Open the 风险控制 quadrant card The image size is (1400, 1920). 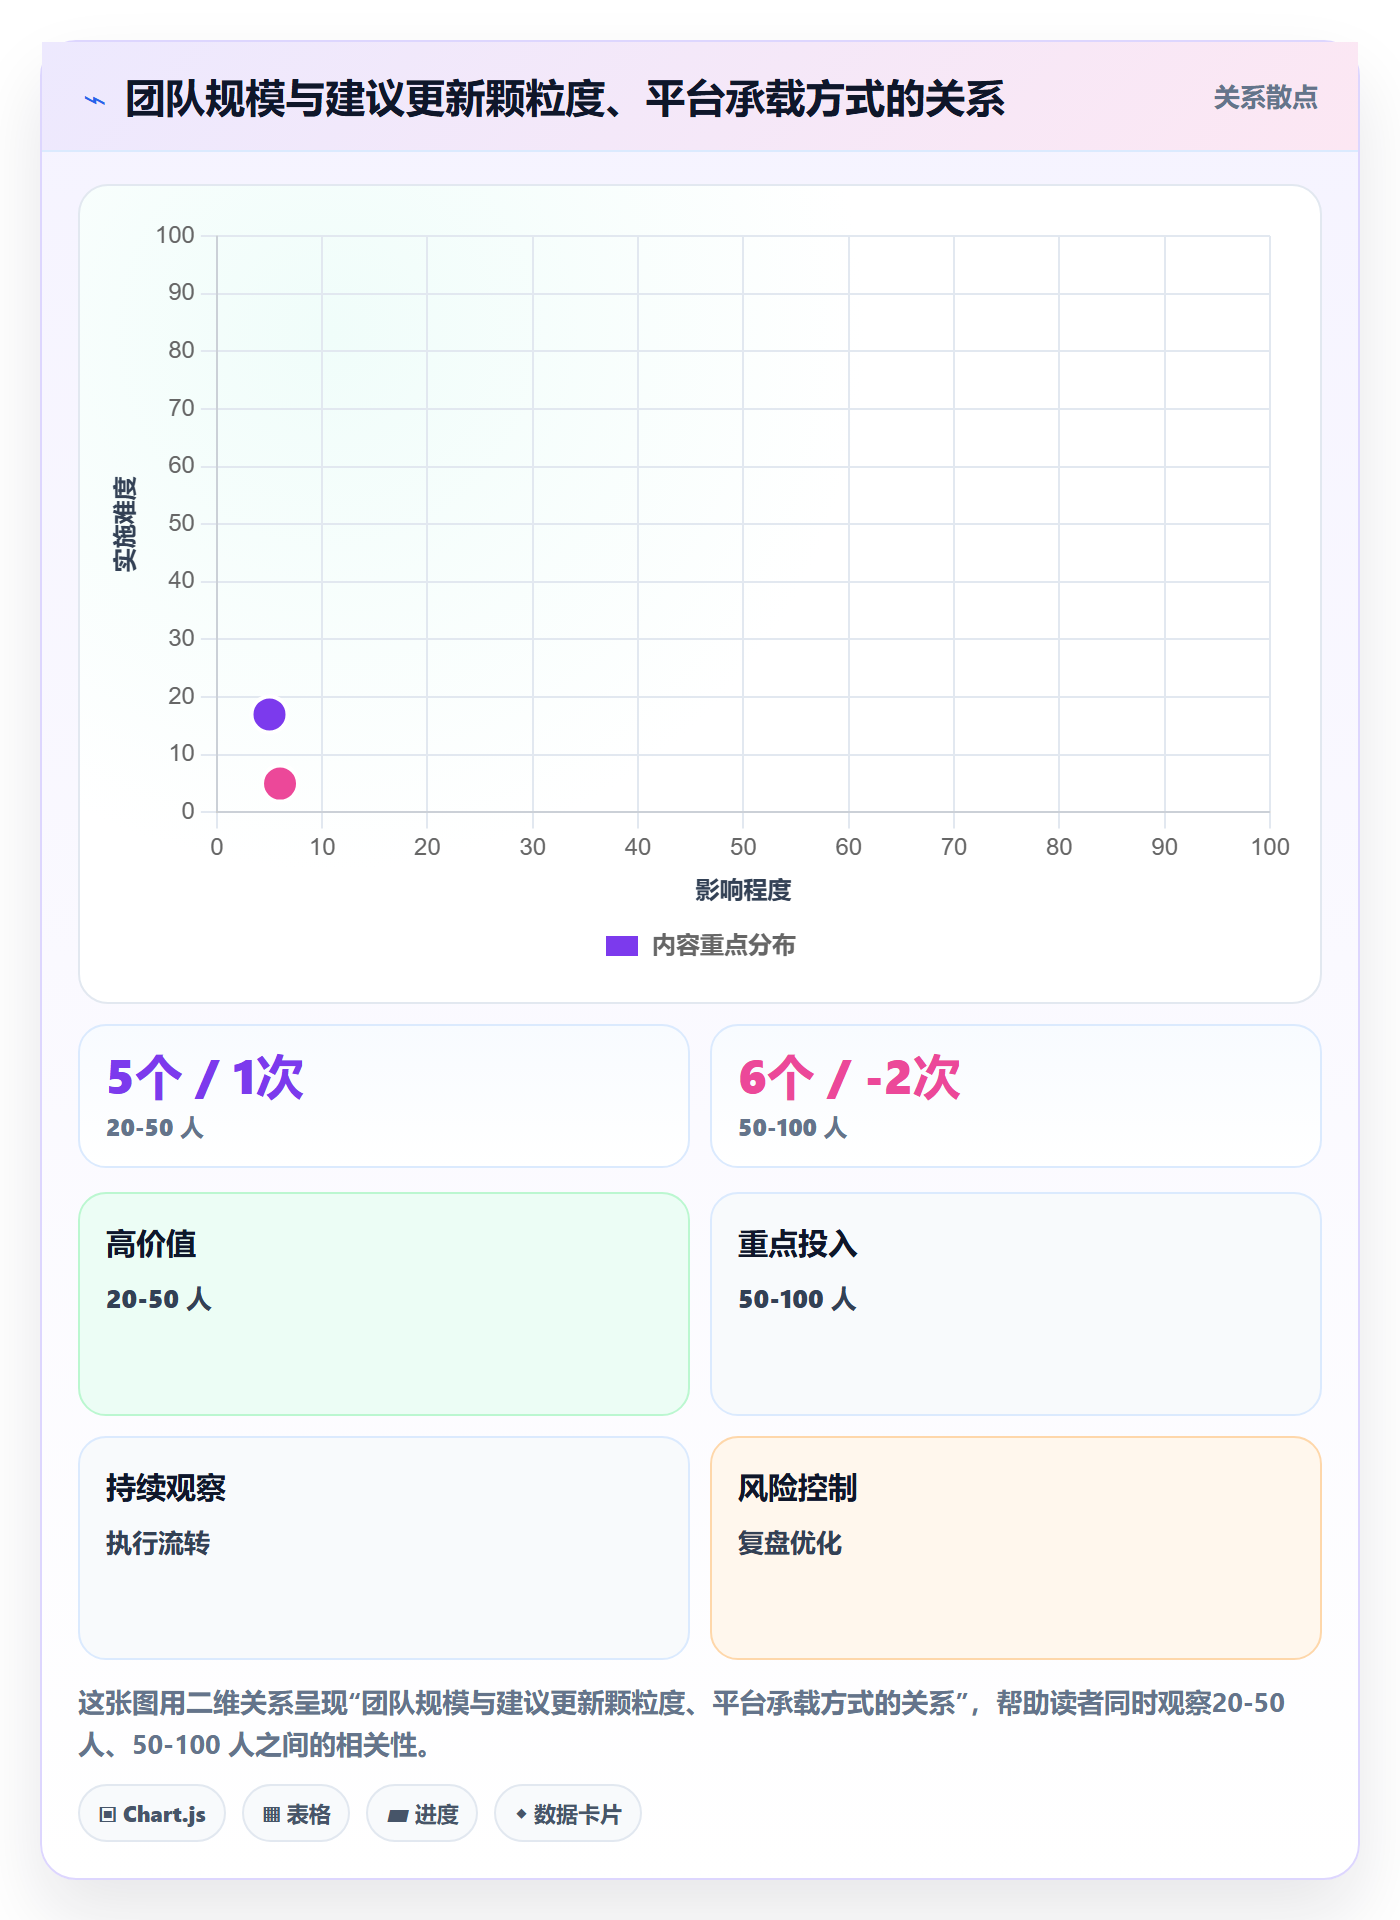coord(1016,1548)
